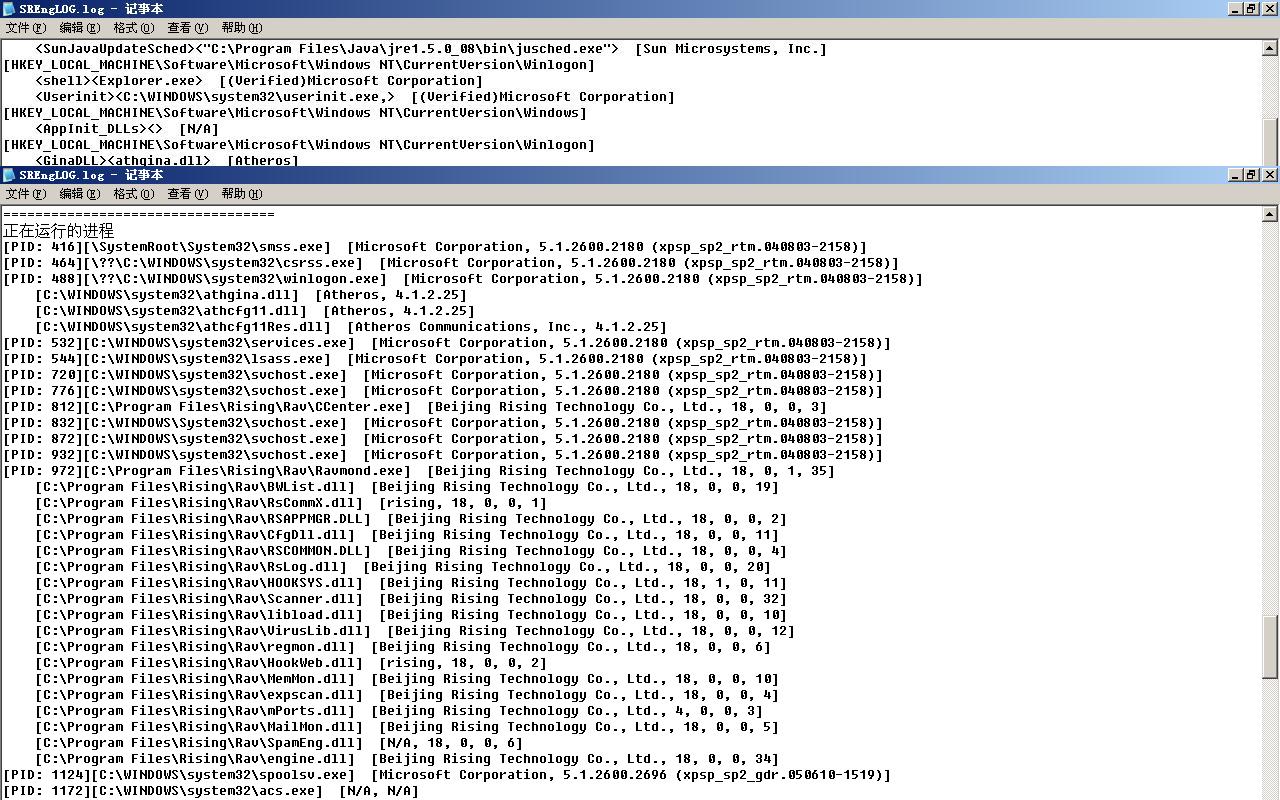Click the PID 544 lsass.exe line

435,359
